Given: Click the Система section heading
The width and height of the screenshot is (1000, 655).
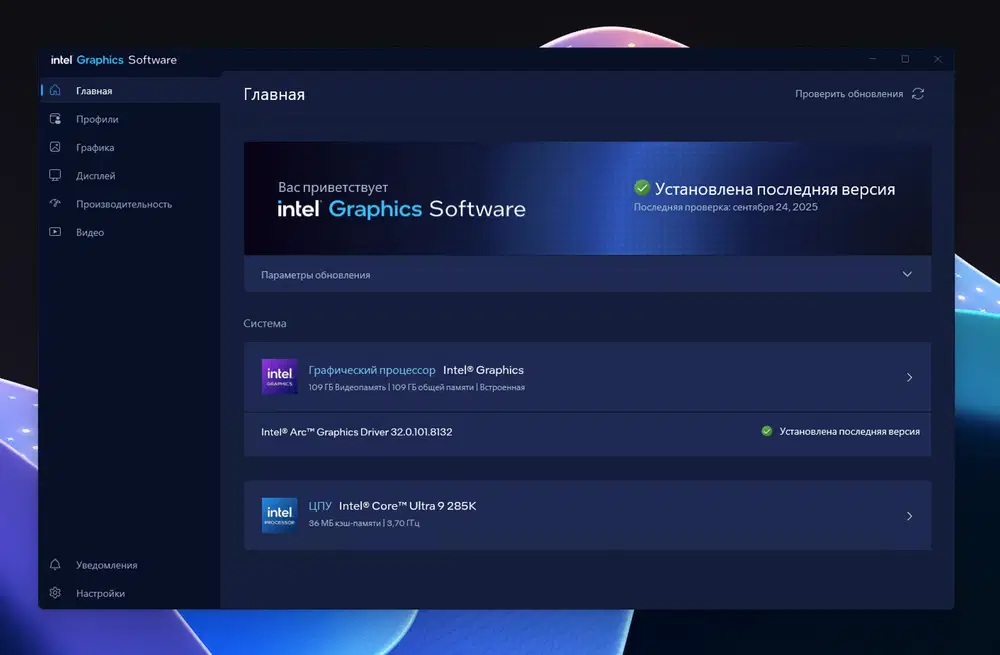Looking at the screenshot, I should click(x=265, y=323).
